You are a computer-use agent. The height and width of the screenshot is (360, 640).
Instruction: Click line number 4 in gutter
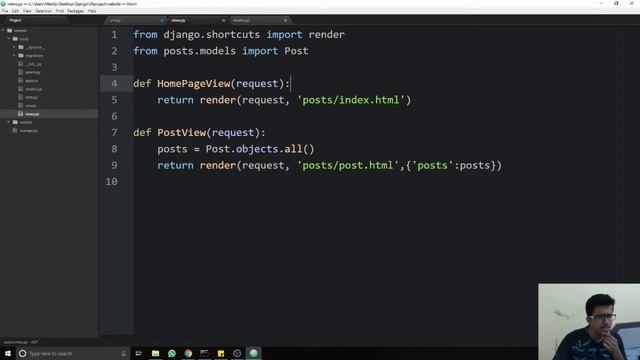tap(114, 84)
